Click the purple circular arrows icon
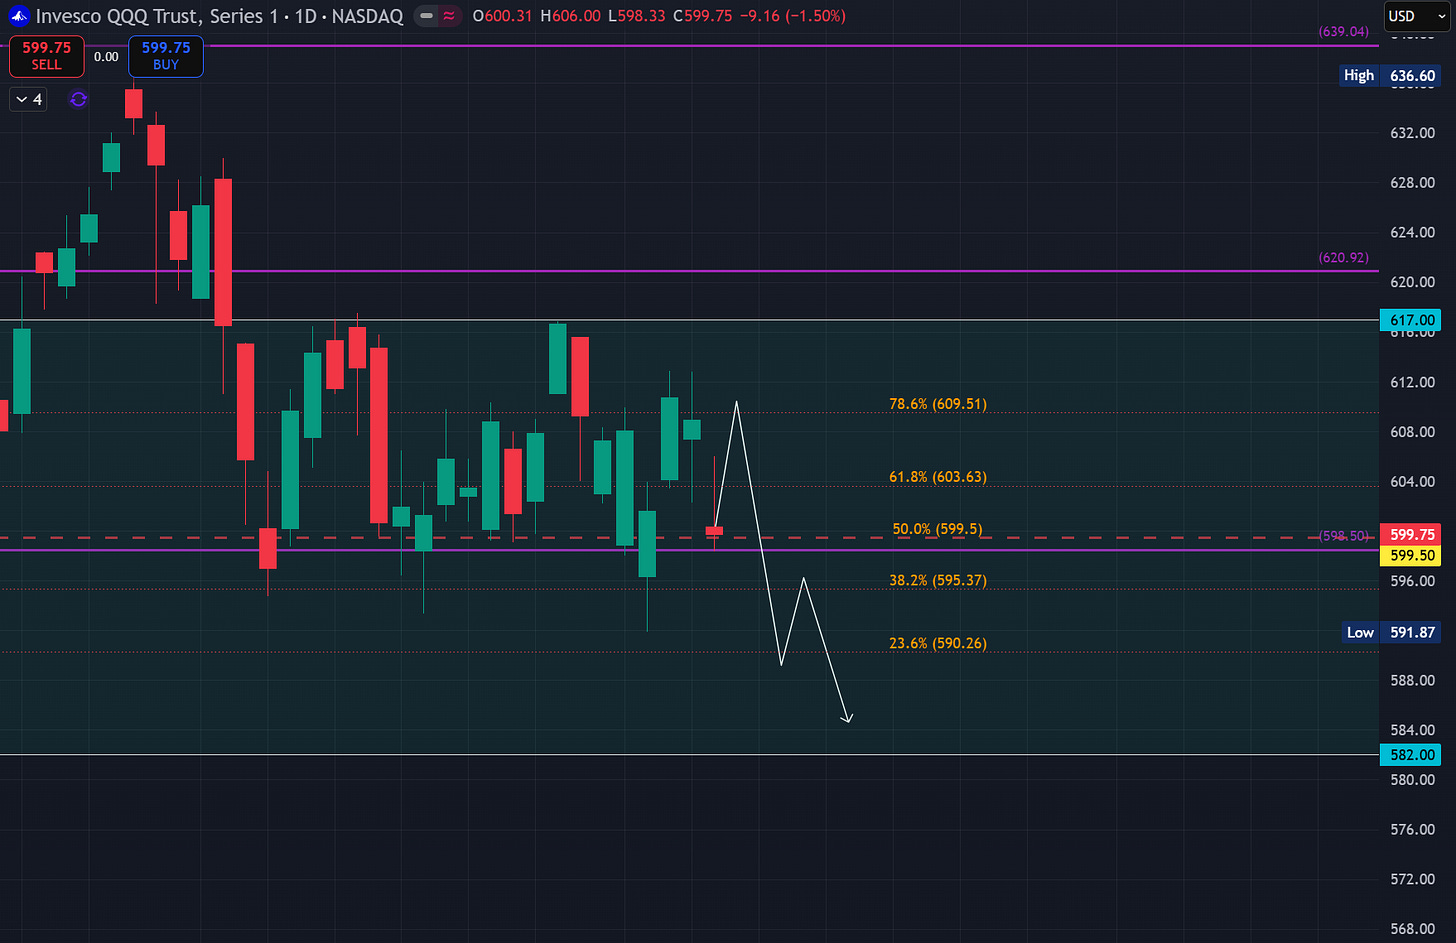 tap(78, 99)
